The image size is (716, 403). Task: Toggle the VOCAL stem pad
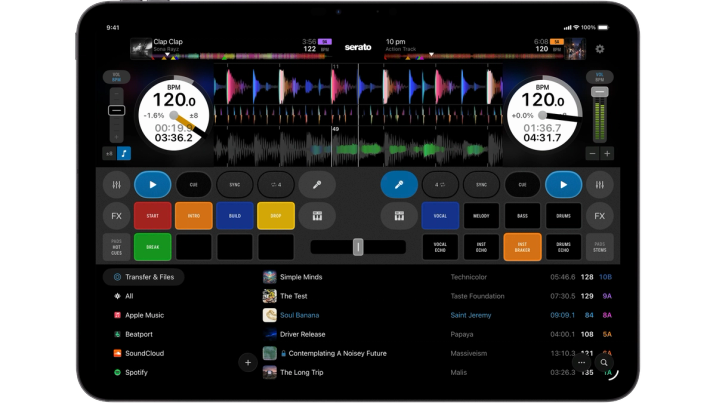tap(440, 215)
